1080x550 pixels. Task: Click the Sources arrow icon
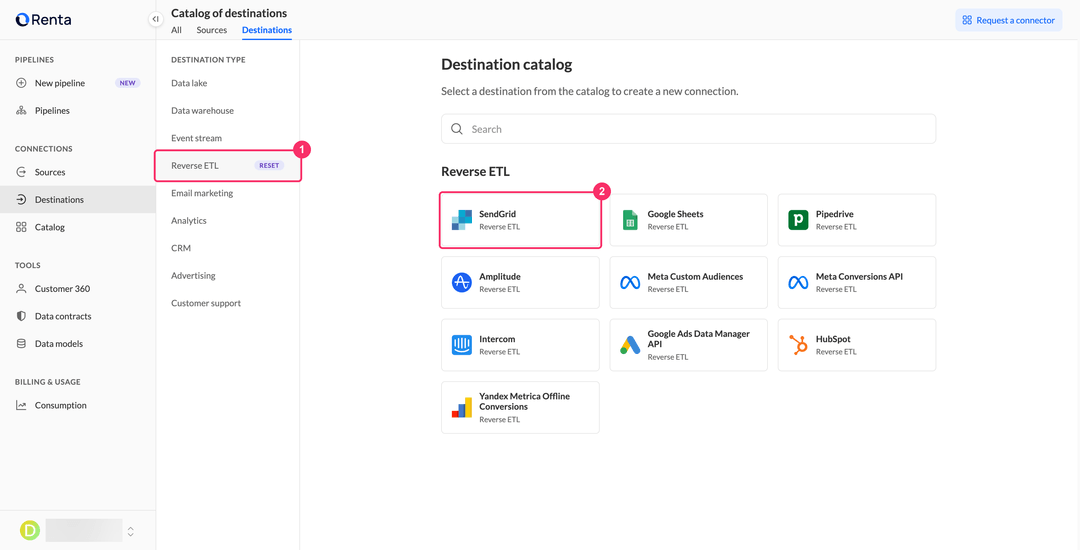click(21, 172)
